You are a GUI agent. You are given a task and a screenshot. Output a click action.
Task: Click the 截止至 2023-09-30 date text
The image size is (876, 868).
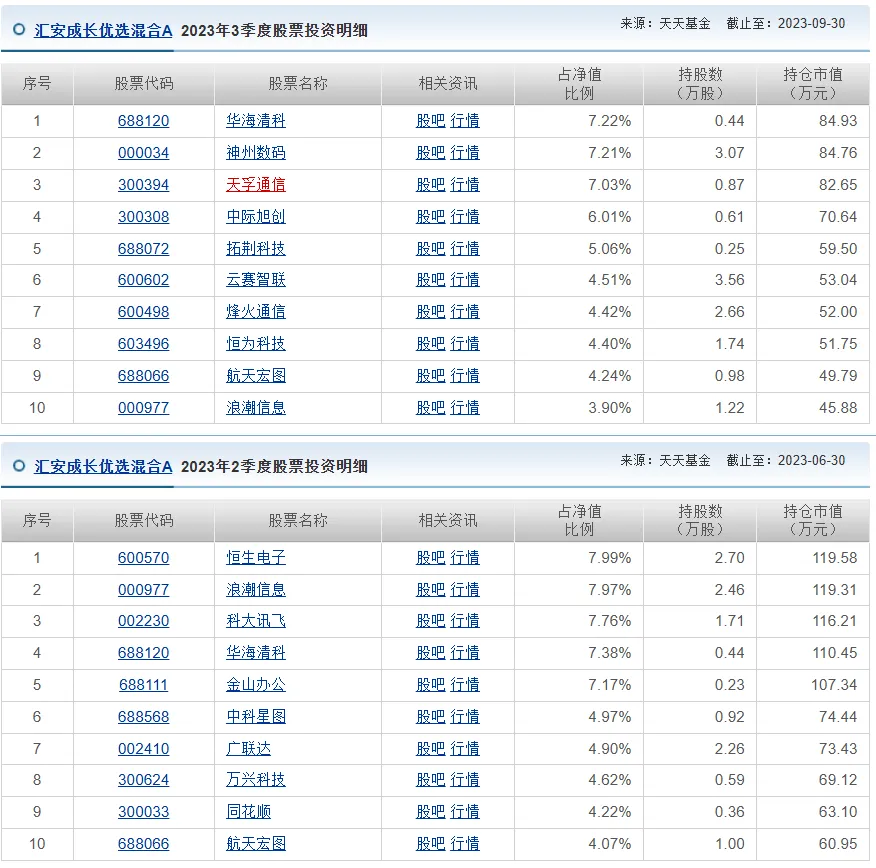click(x=785, y=23)
